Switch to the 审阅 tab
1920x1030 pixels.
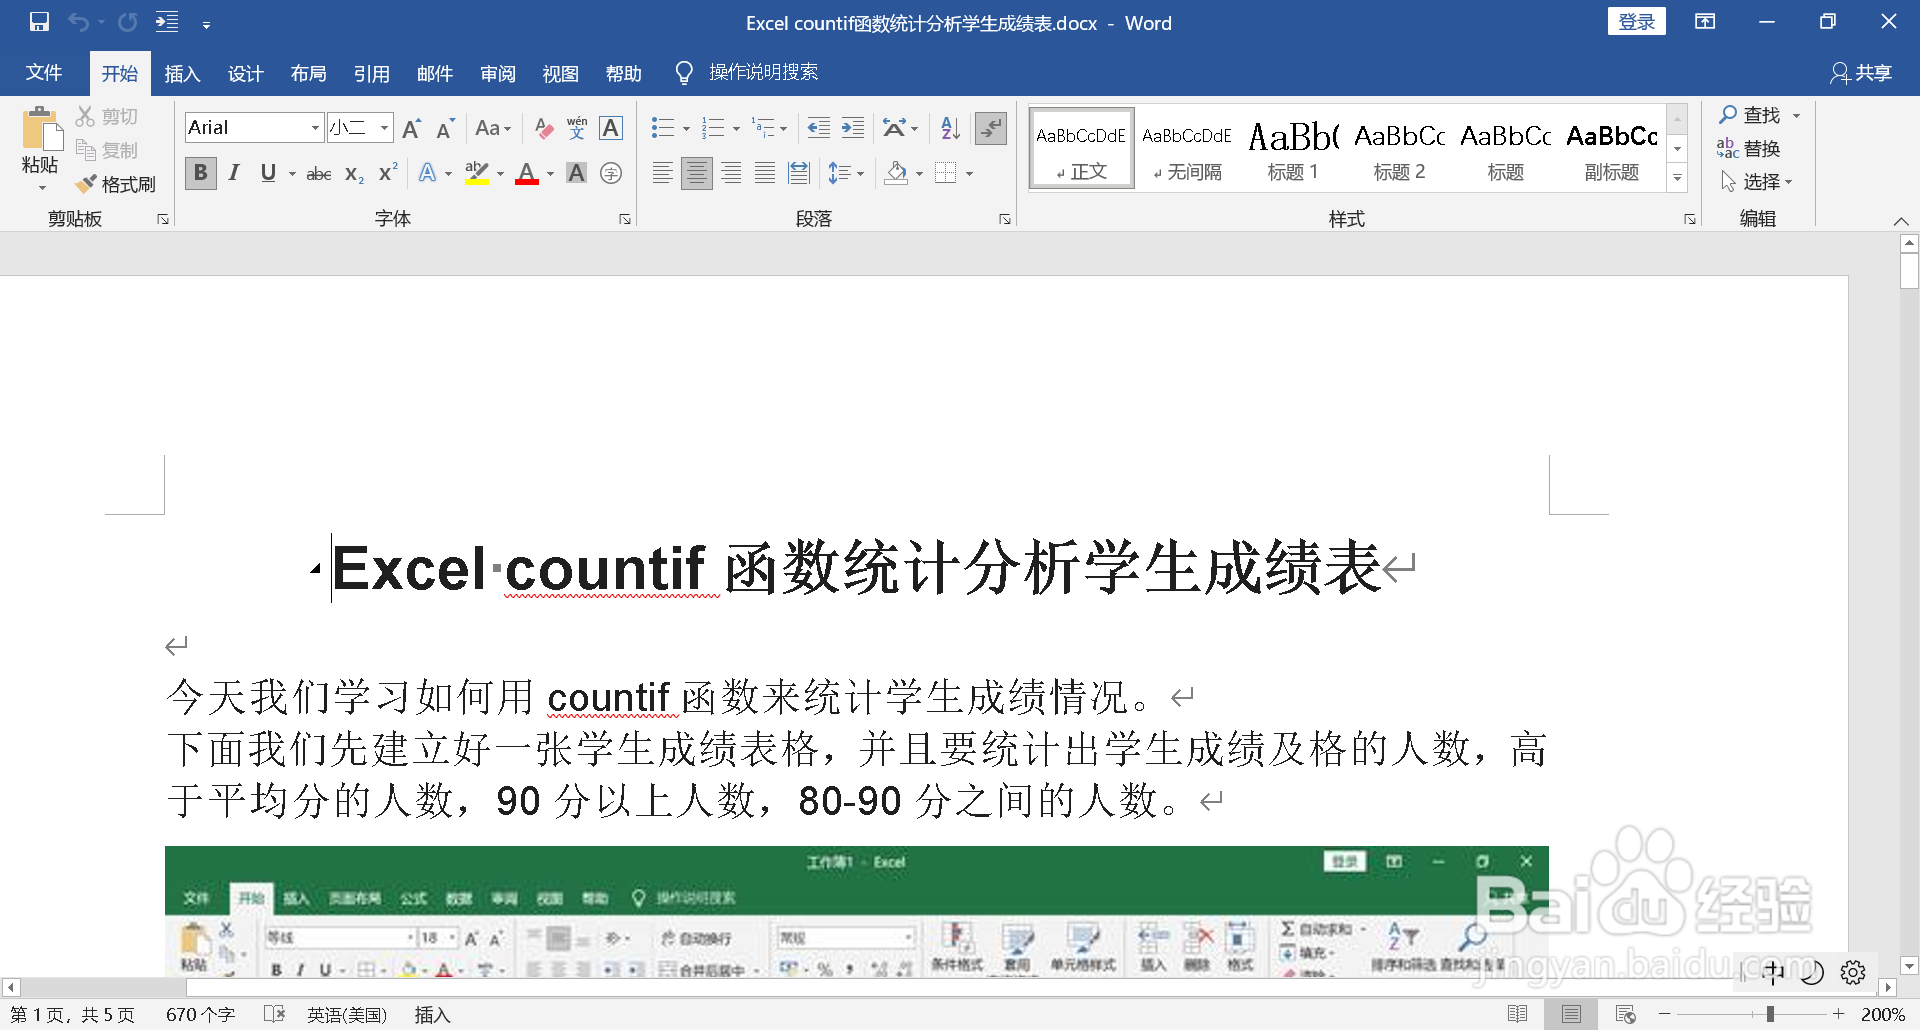(x=497, y=73)
